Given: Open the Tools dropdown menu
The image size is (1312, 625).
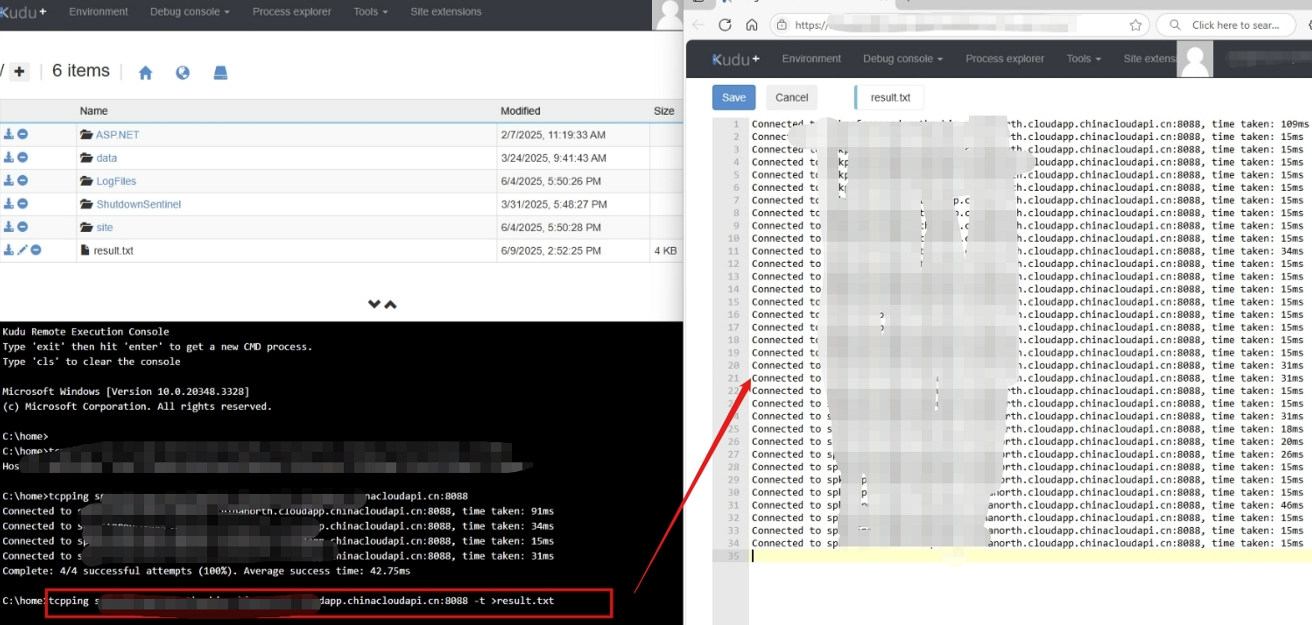Looking at the screenshot, I should (x=1083, y=59).
